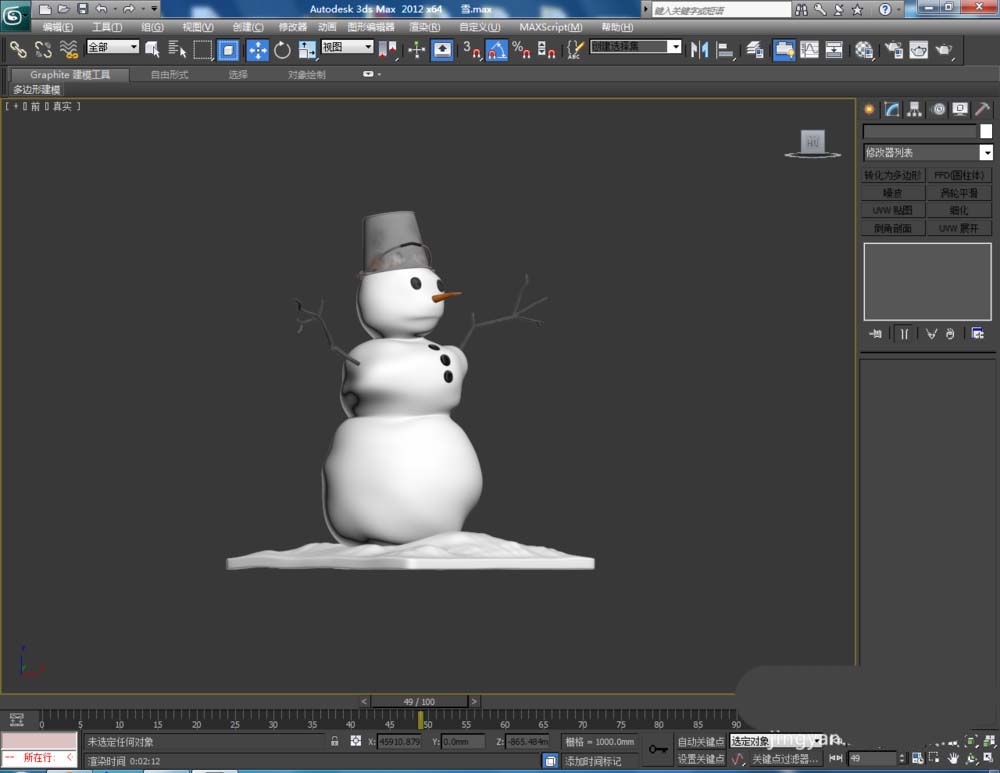Open the 工具(T) menu
The width and height of the screenshot is (1000, 773).
107,27
